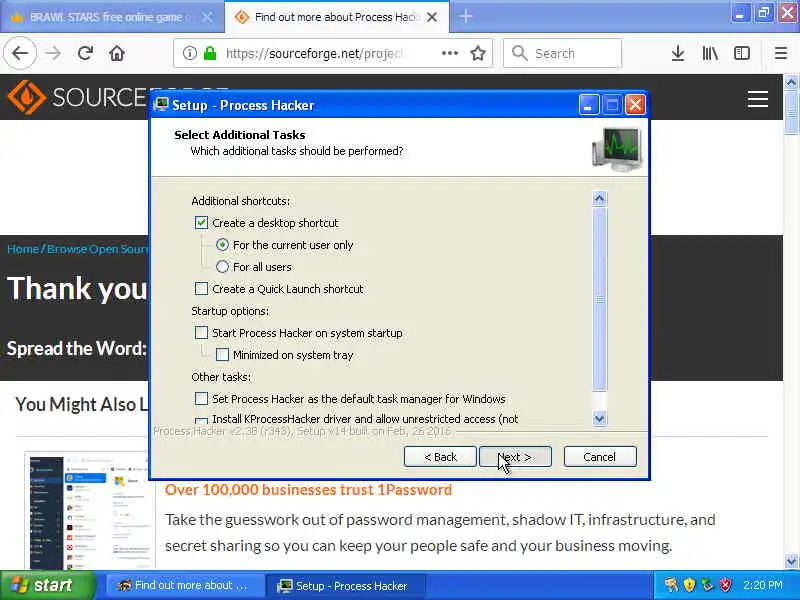
Task: Open a new browser tab
Action: 465,16
